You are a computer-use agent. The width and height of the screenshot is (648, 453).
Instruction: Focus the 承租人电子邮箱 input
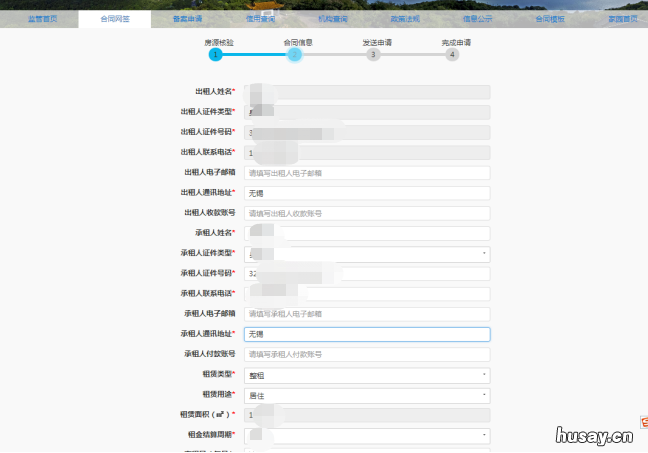click(x=367, y=314)
